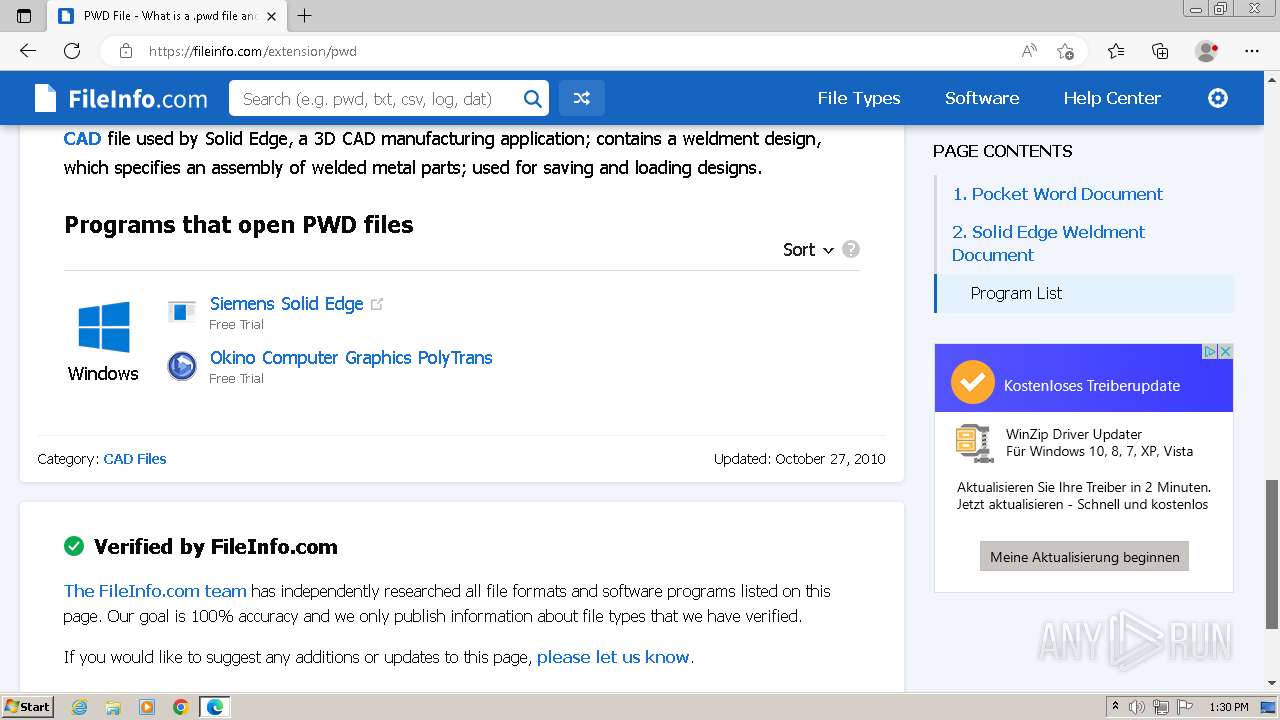
Task: Show hidden tray icons arrow
Action: pyautogui.click(x=1115, y=707)
